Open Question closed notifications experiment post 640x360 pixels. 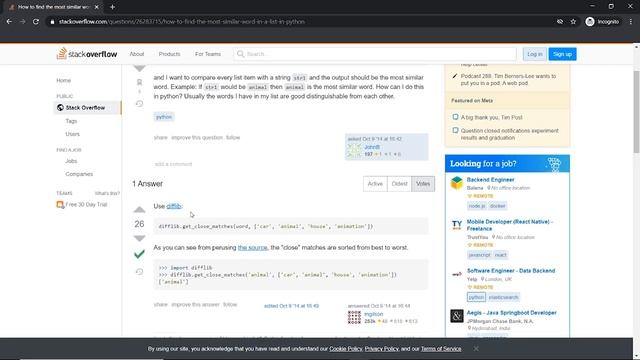point(510,134)
